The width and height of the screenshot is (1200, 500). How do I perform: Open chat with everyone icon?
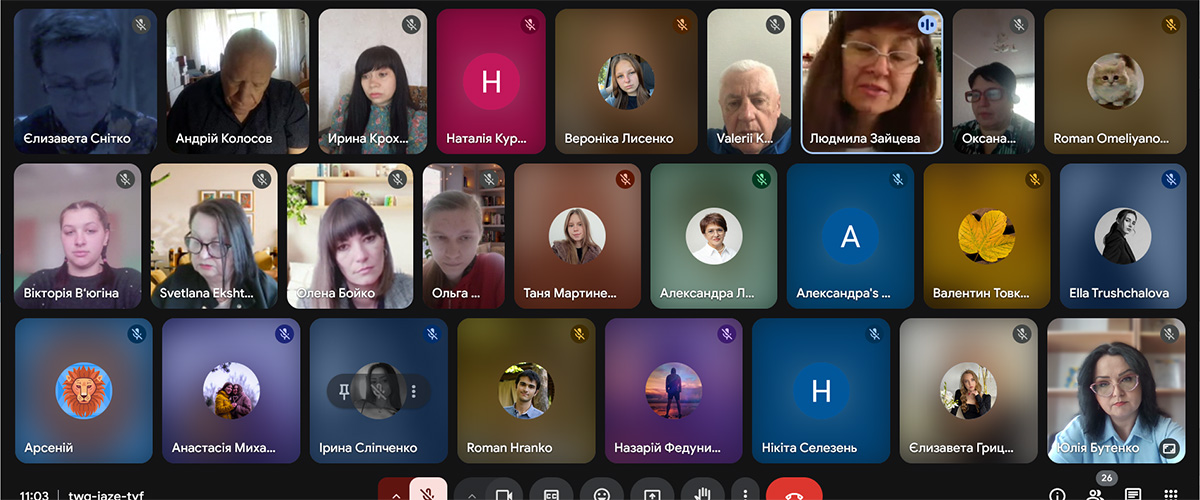pyautogui.click(x=1133, y=494)
